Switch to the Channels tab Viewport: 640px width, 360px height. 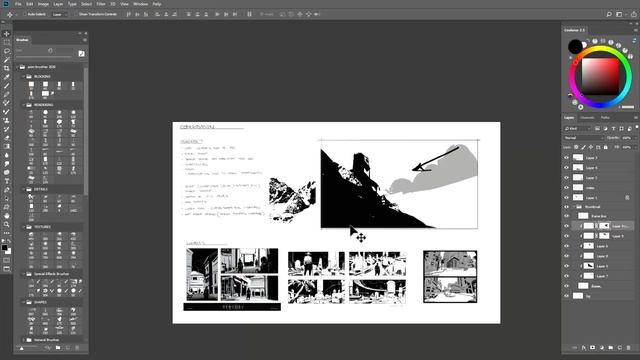[587, 118]
